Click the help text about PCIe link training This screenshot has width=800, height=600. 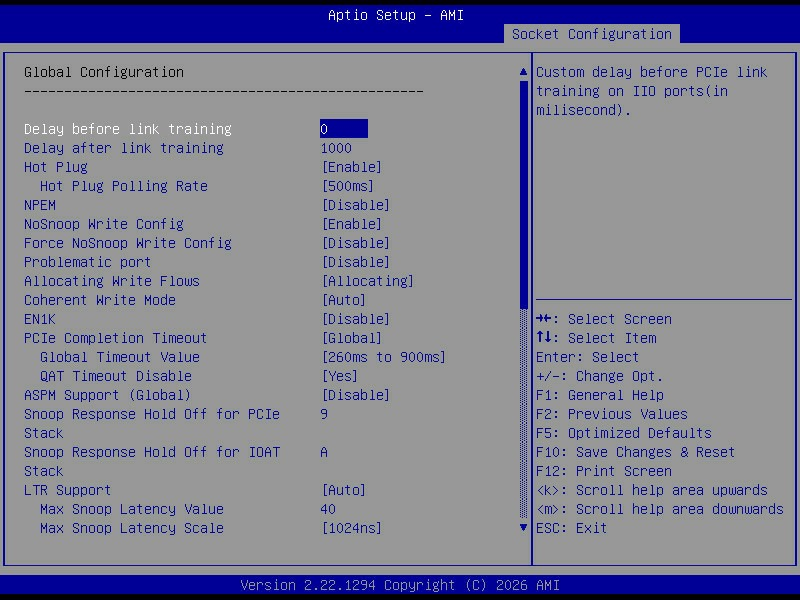[x=652, y=91]
